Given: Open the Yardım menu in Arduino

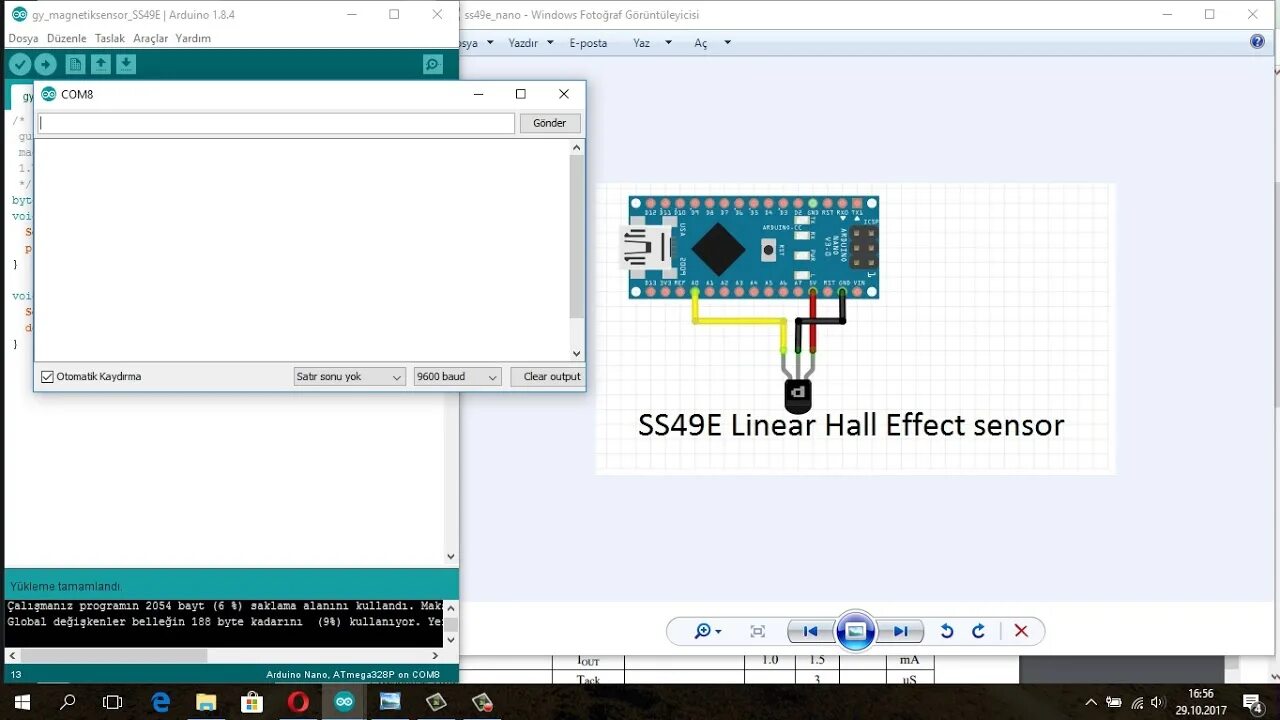Looking at the screenshot, I should coord(193,38).
